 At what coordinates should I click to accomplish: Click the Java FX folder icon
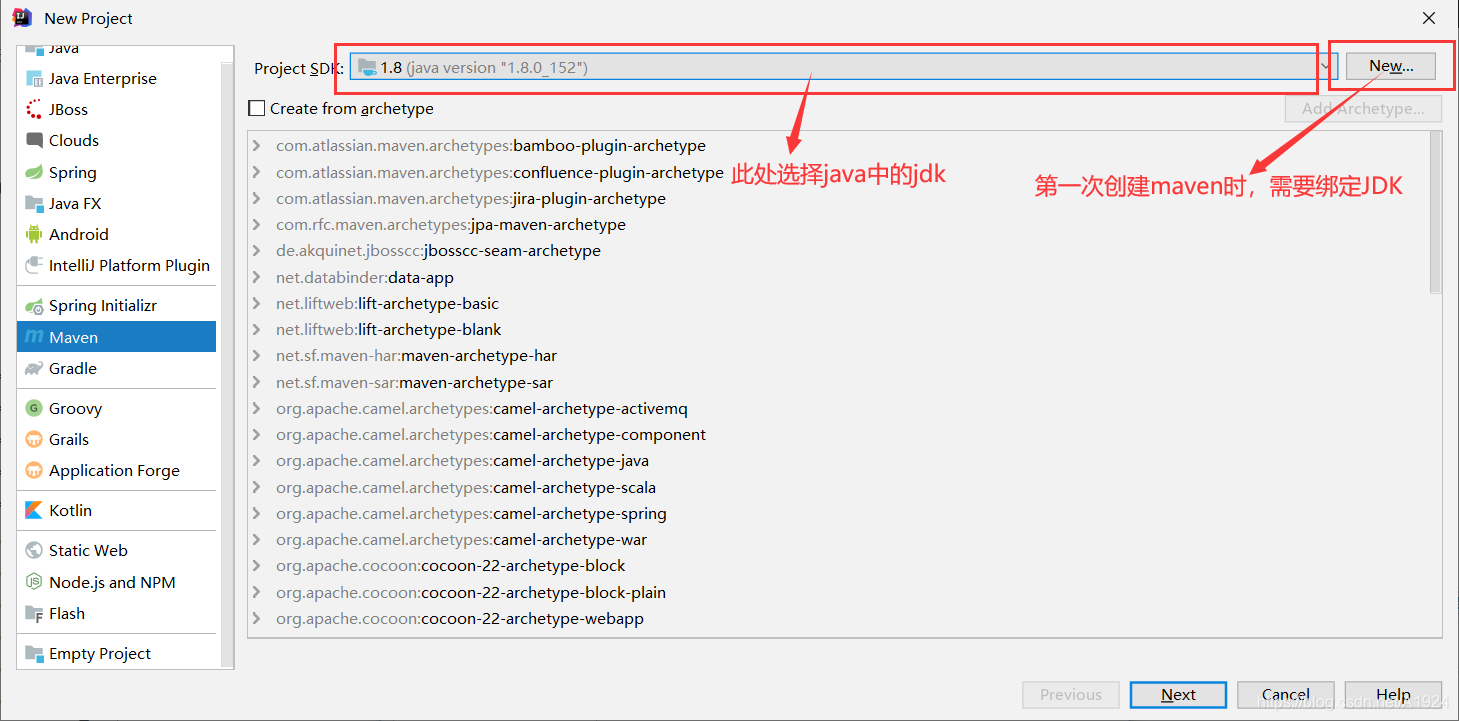tap(34, 203)
